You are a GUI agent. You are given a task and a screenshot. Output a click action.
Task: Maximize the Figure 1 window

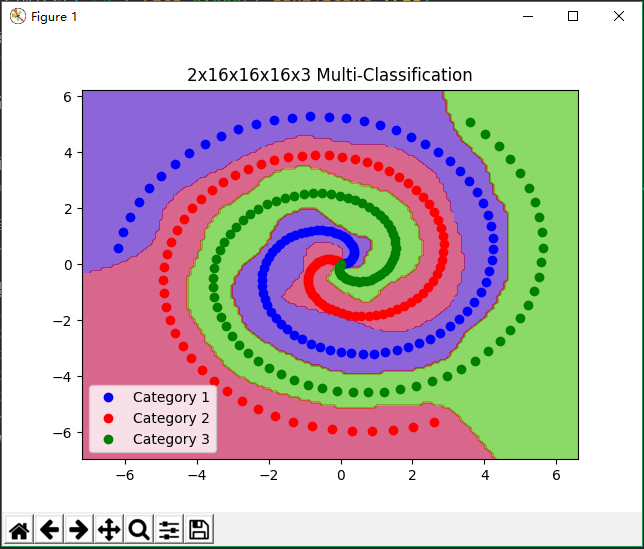pos(573,16)
